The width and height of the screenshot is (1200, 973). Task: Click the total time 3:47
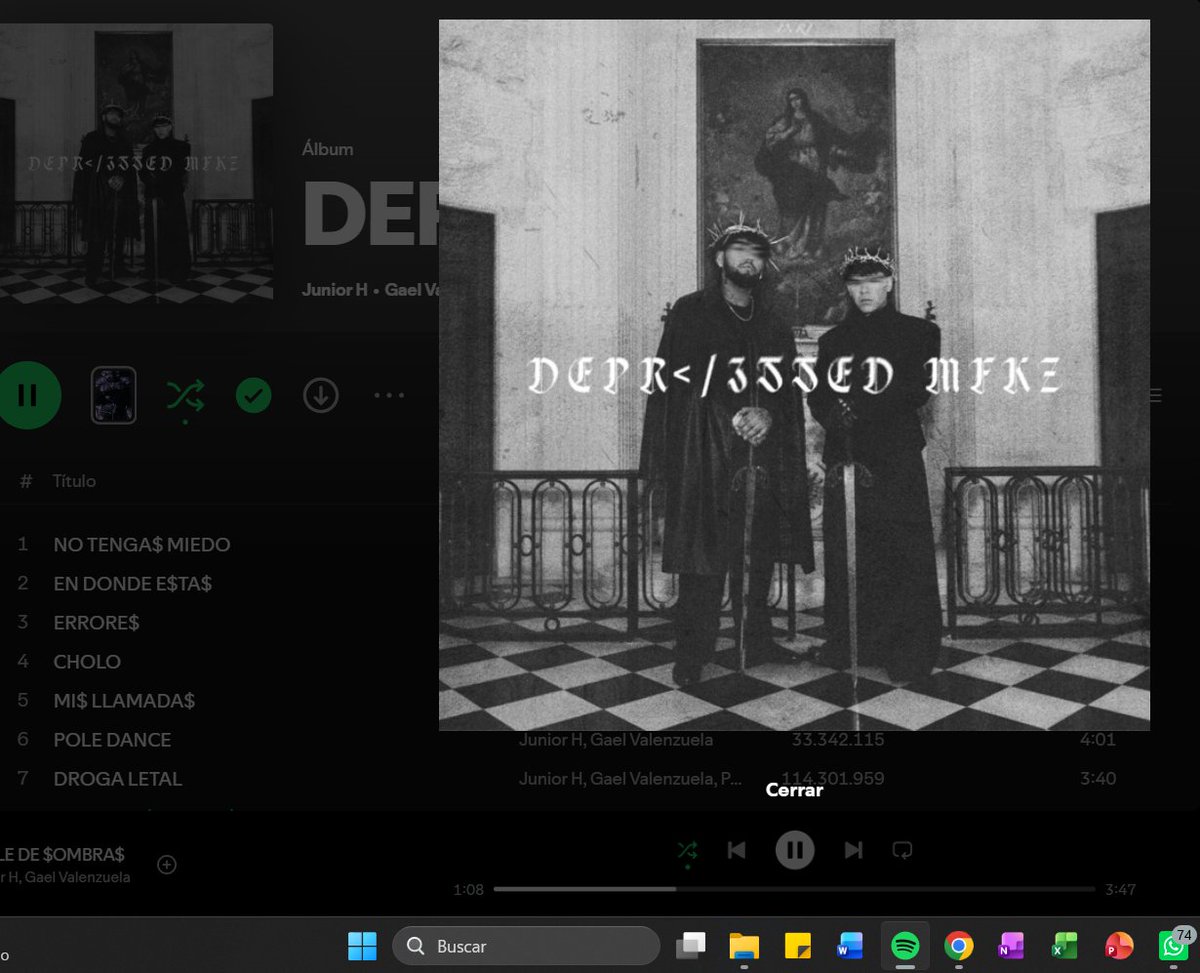tap(1120, 890)
